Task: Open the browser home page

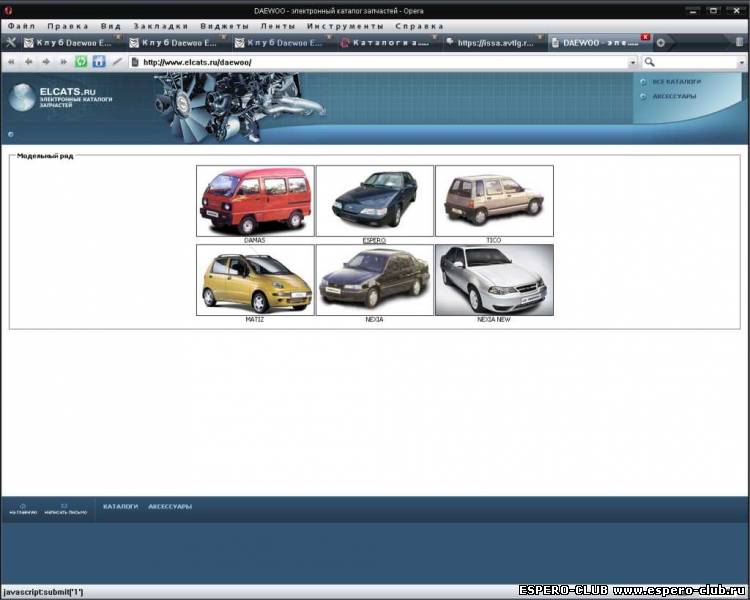Action: [x=99, y=61]
